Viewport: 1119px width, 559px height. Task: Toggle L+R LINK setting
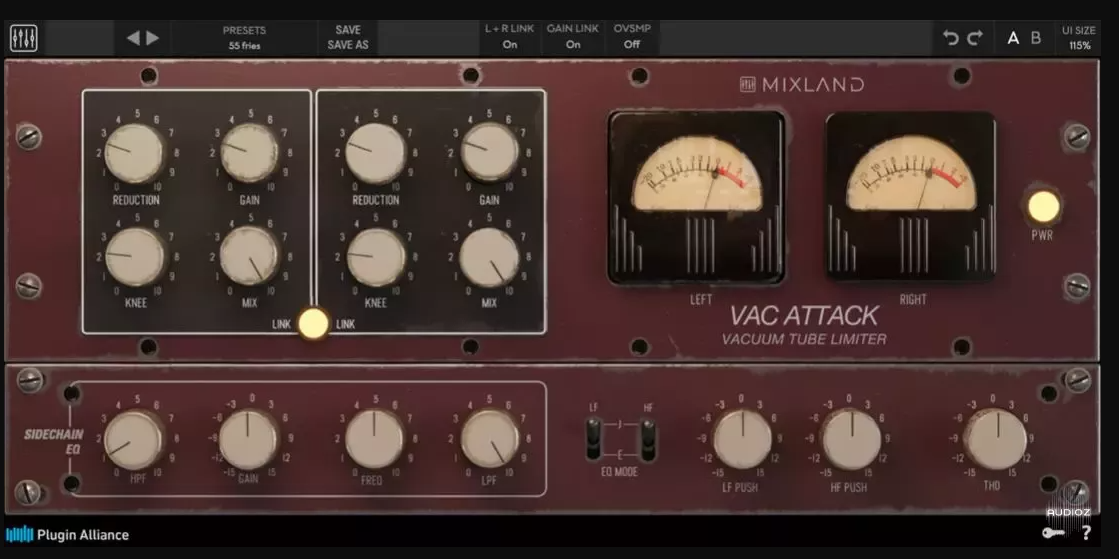tap(510, 37)
